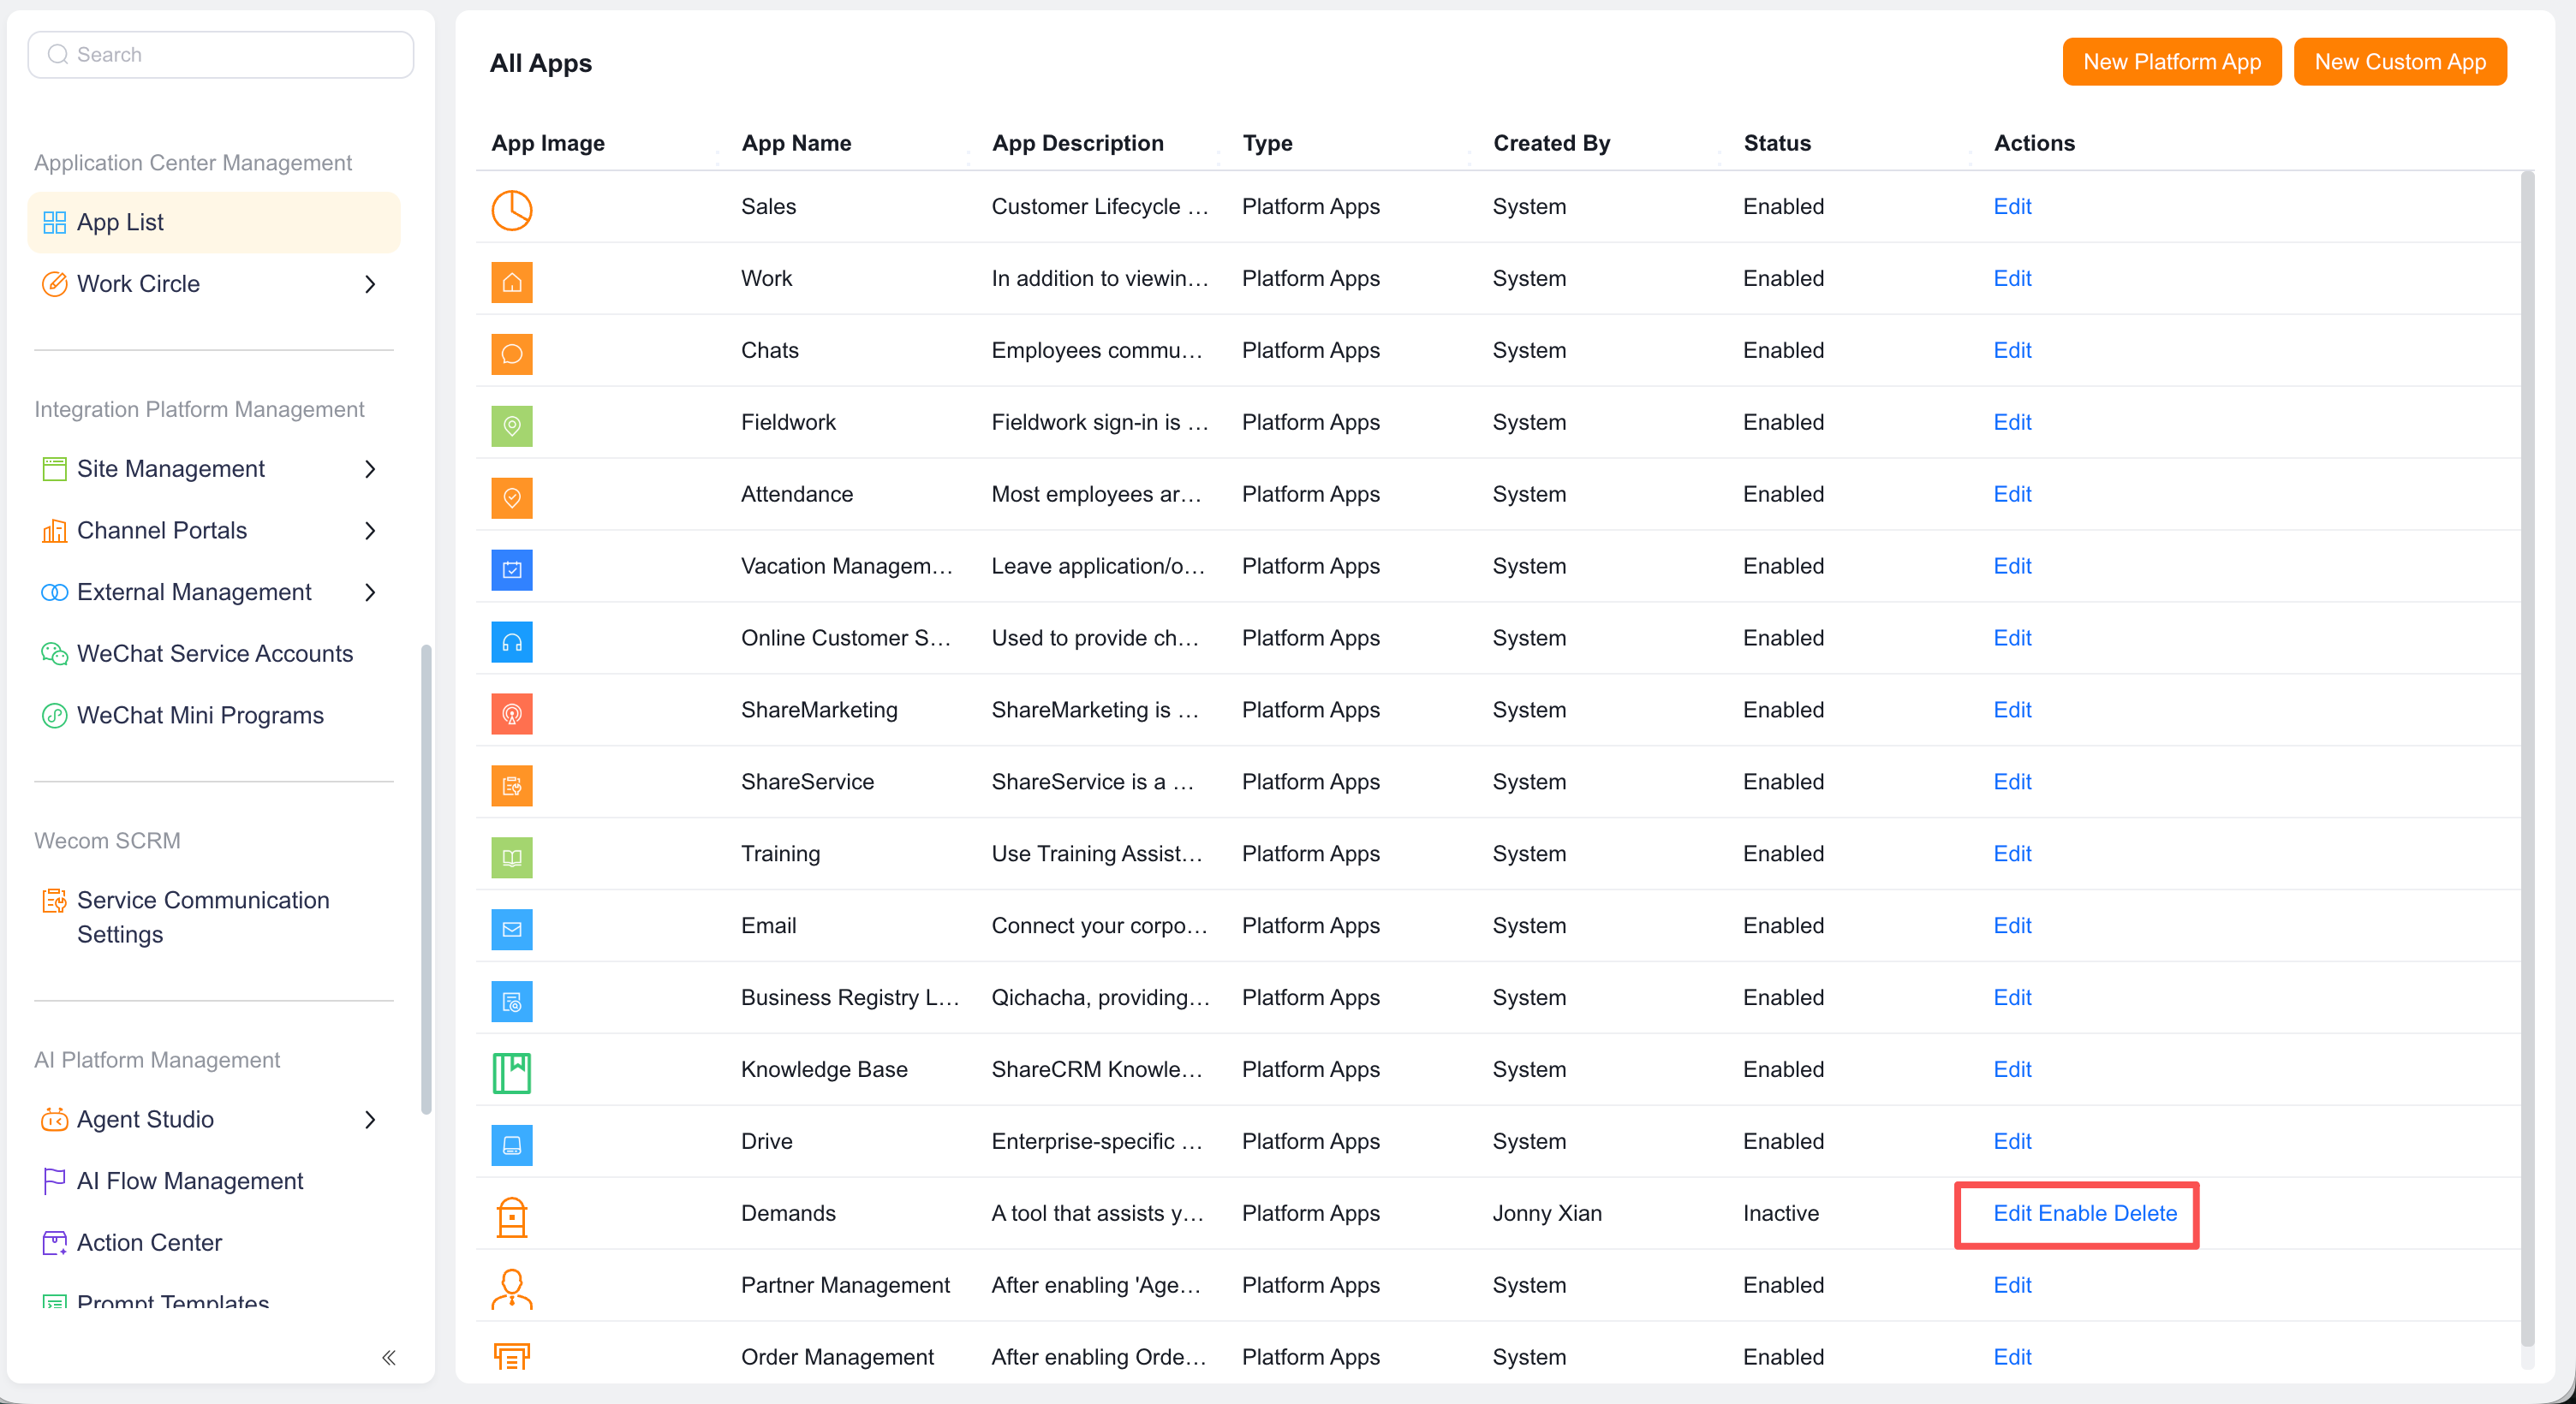Edit the Demands app
The image size is (2576, 1404).
tap(2012, 1213)
